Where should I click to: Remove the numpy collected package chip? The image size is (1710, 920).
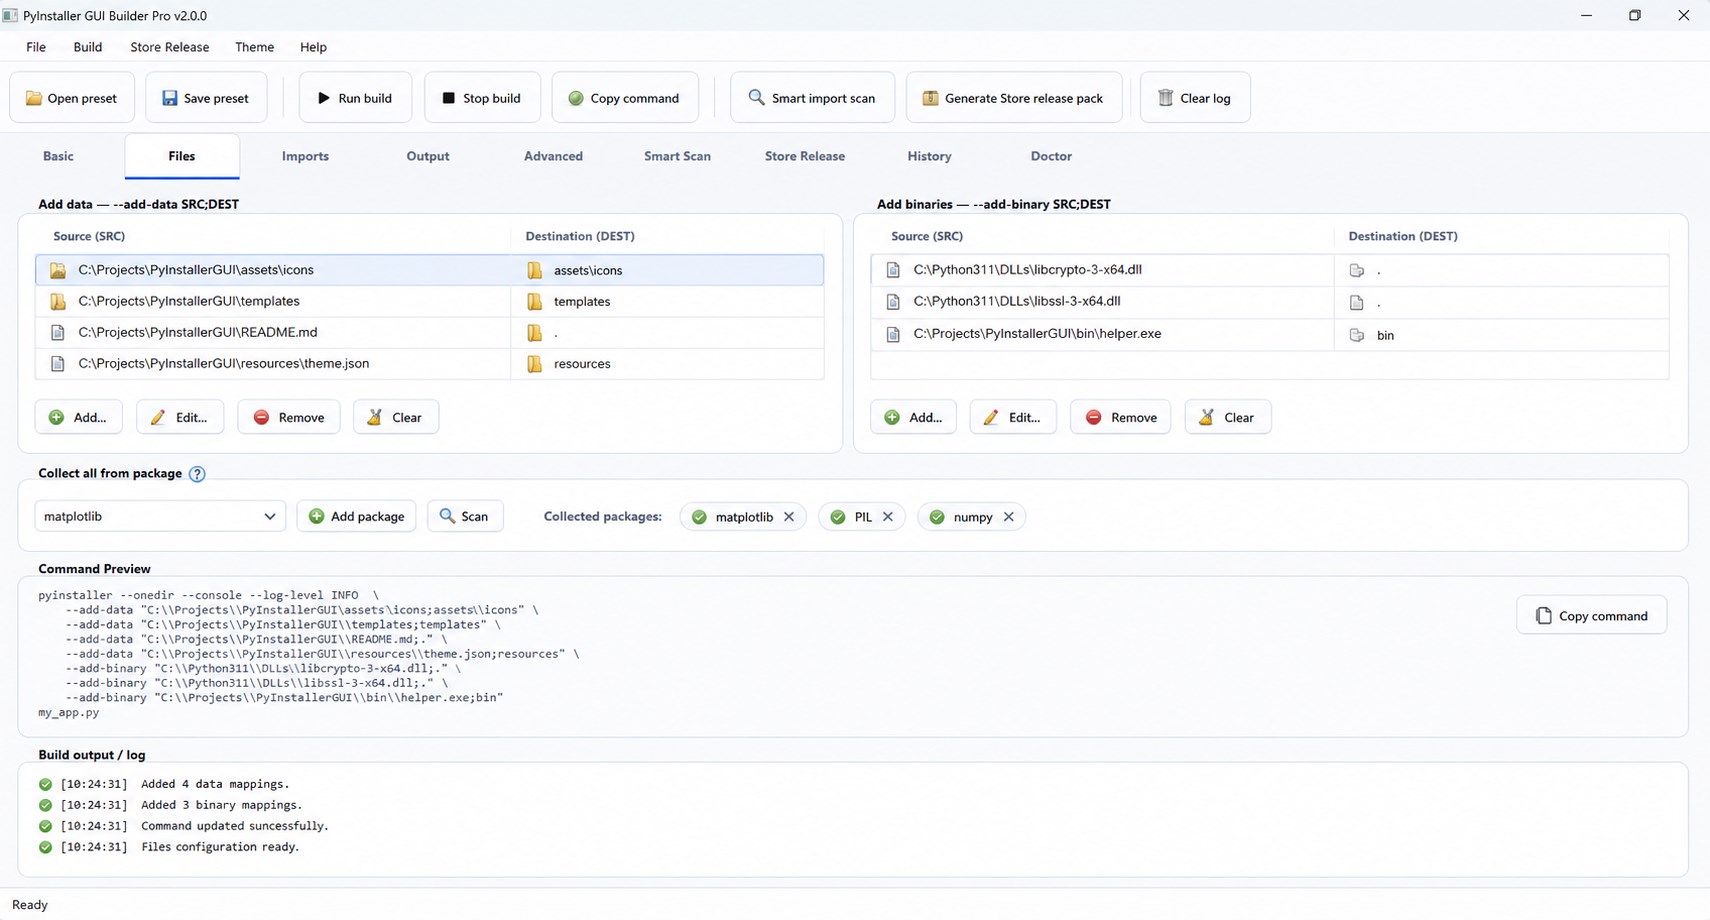[x=1009, y=517]
